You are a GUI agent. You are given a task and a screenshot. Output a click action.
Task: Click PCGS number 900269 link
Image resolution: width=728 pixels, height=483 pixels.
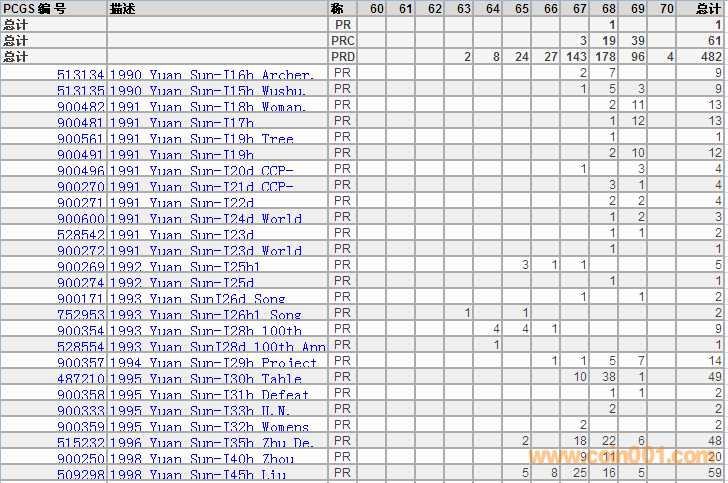80,266
